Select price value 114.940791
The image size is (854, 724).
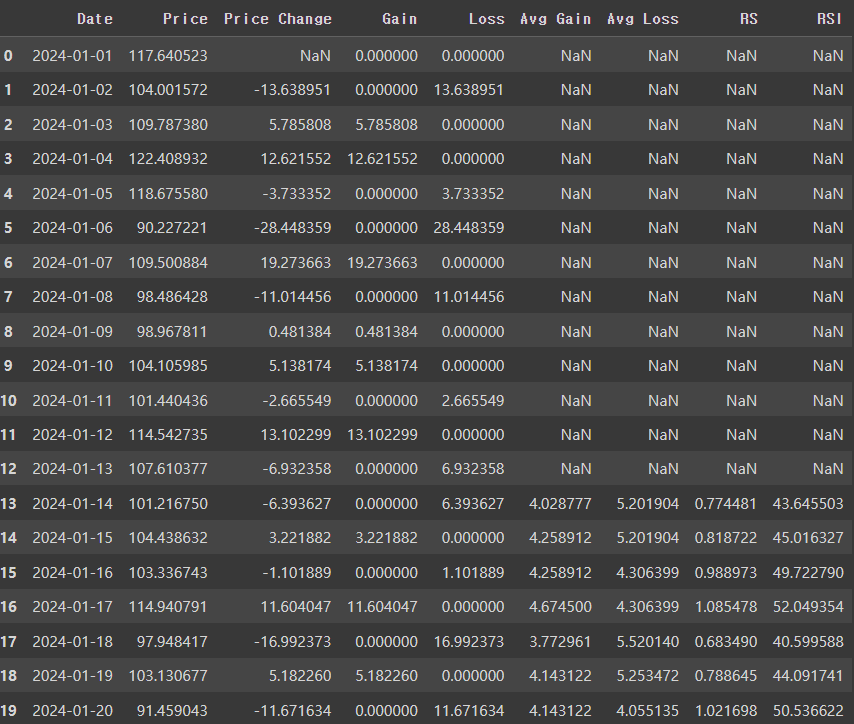tap(168, 607)
